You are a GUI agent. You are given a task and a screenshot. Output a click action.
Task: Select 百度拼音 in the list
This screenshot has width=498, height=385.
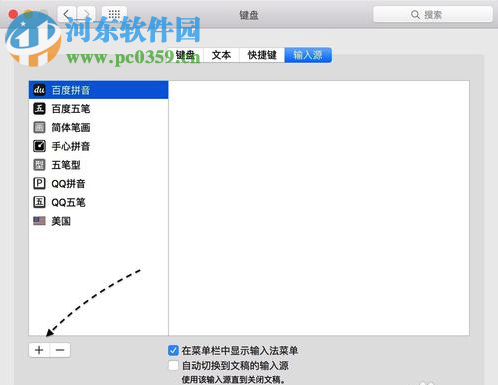[x=99, y=90]
